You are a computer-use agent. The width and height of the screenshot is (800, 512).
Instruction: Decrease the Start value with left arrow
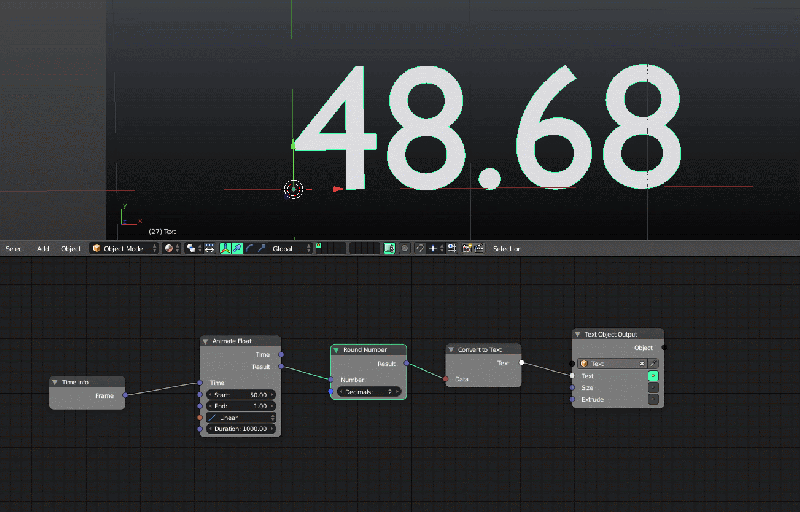(x=210, y=395)
